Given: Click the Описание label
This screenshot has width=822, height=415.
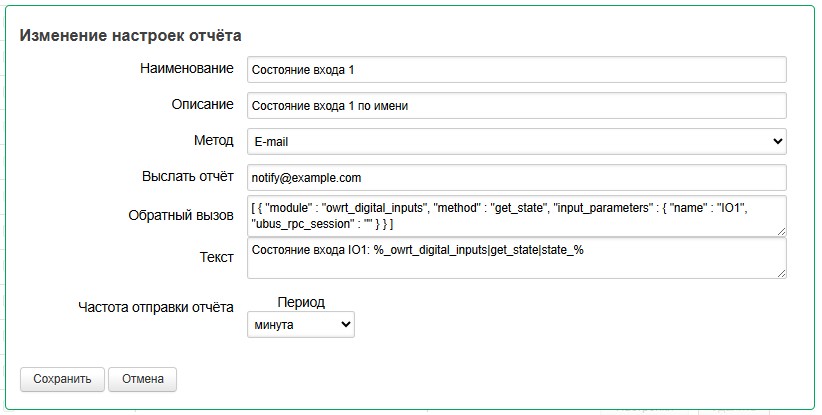Looking at the screenshot, I should click(x=201, y=105).
